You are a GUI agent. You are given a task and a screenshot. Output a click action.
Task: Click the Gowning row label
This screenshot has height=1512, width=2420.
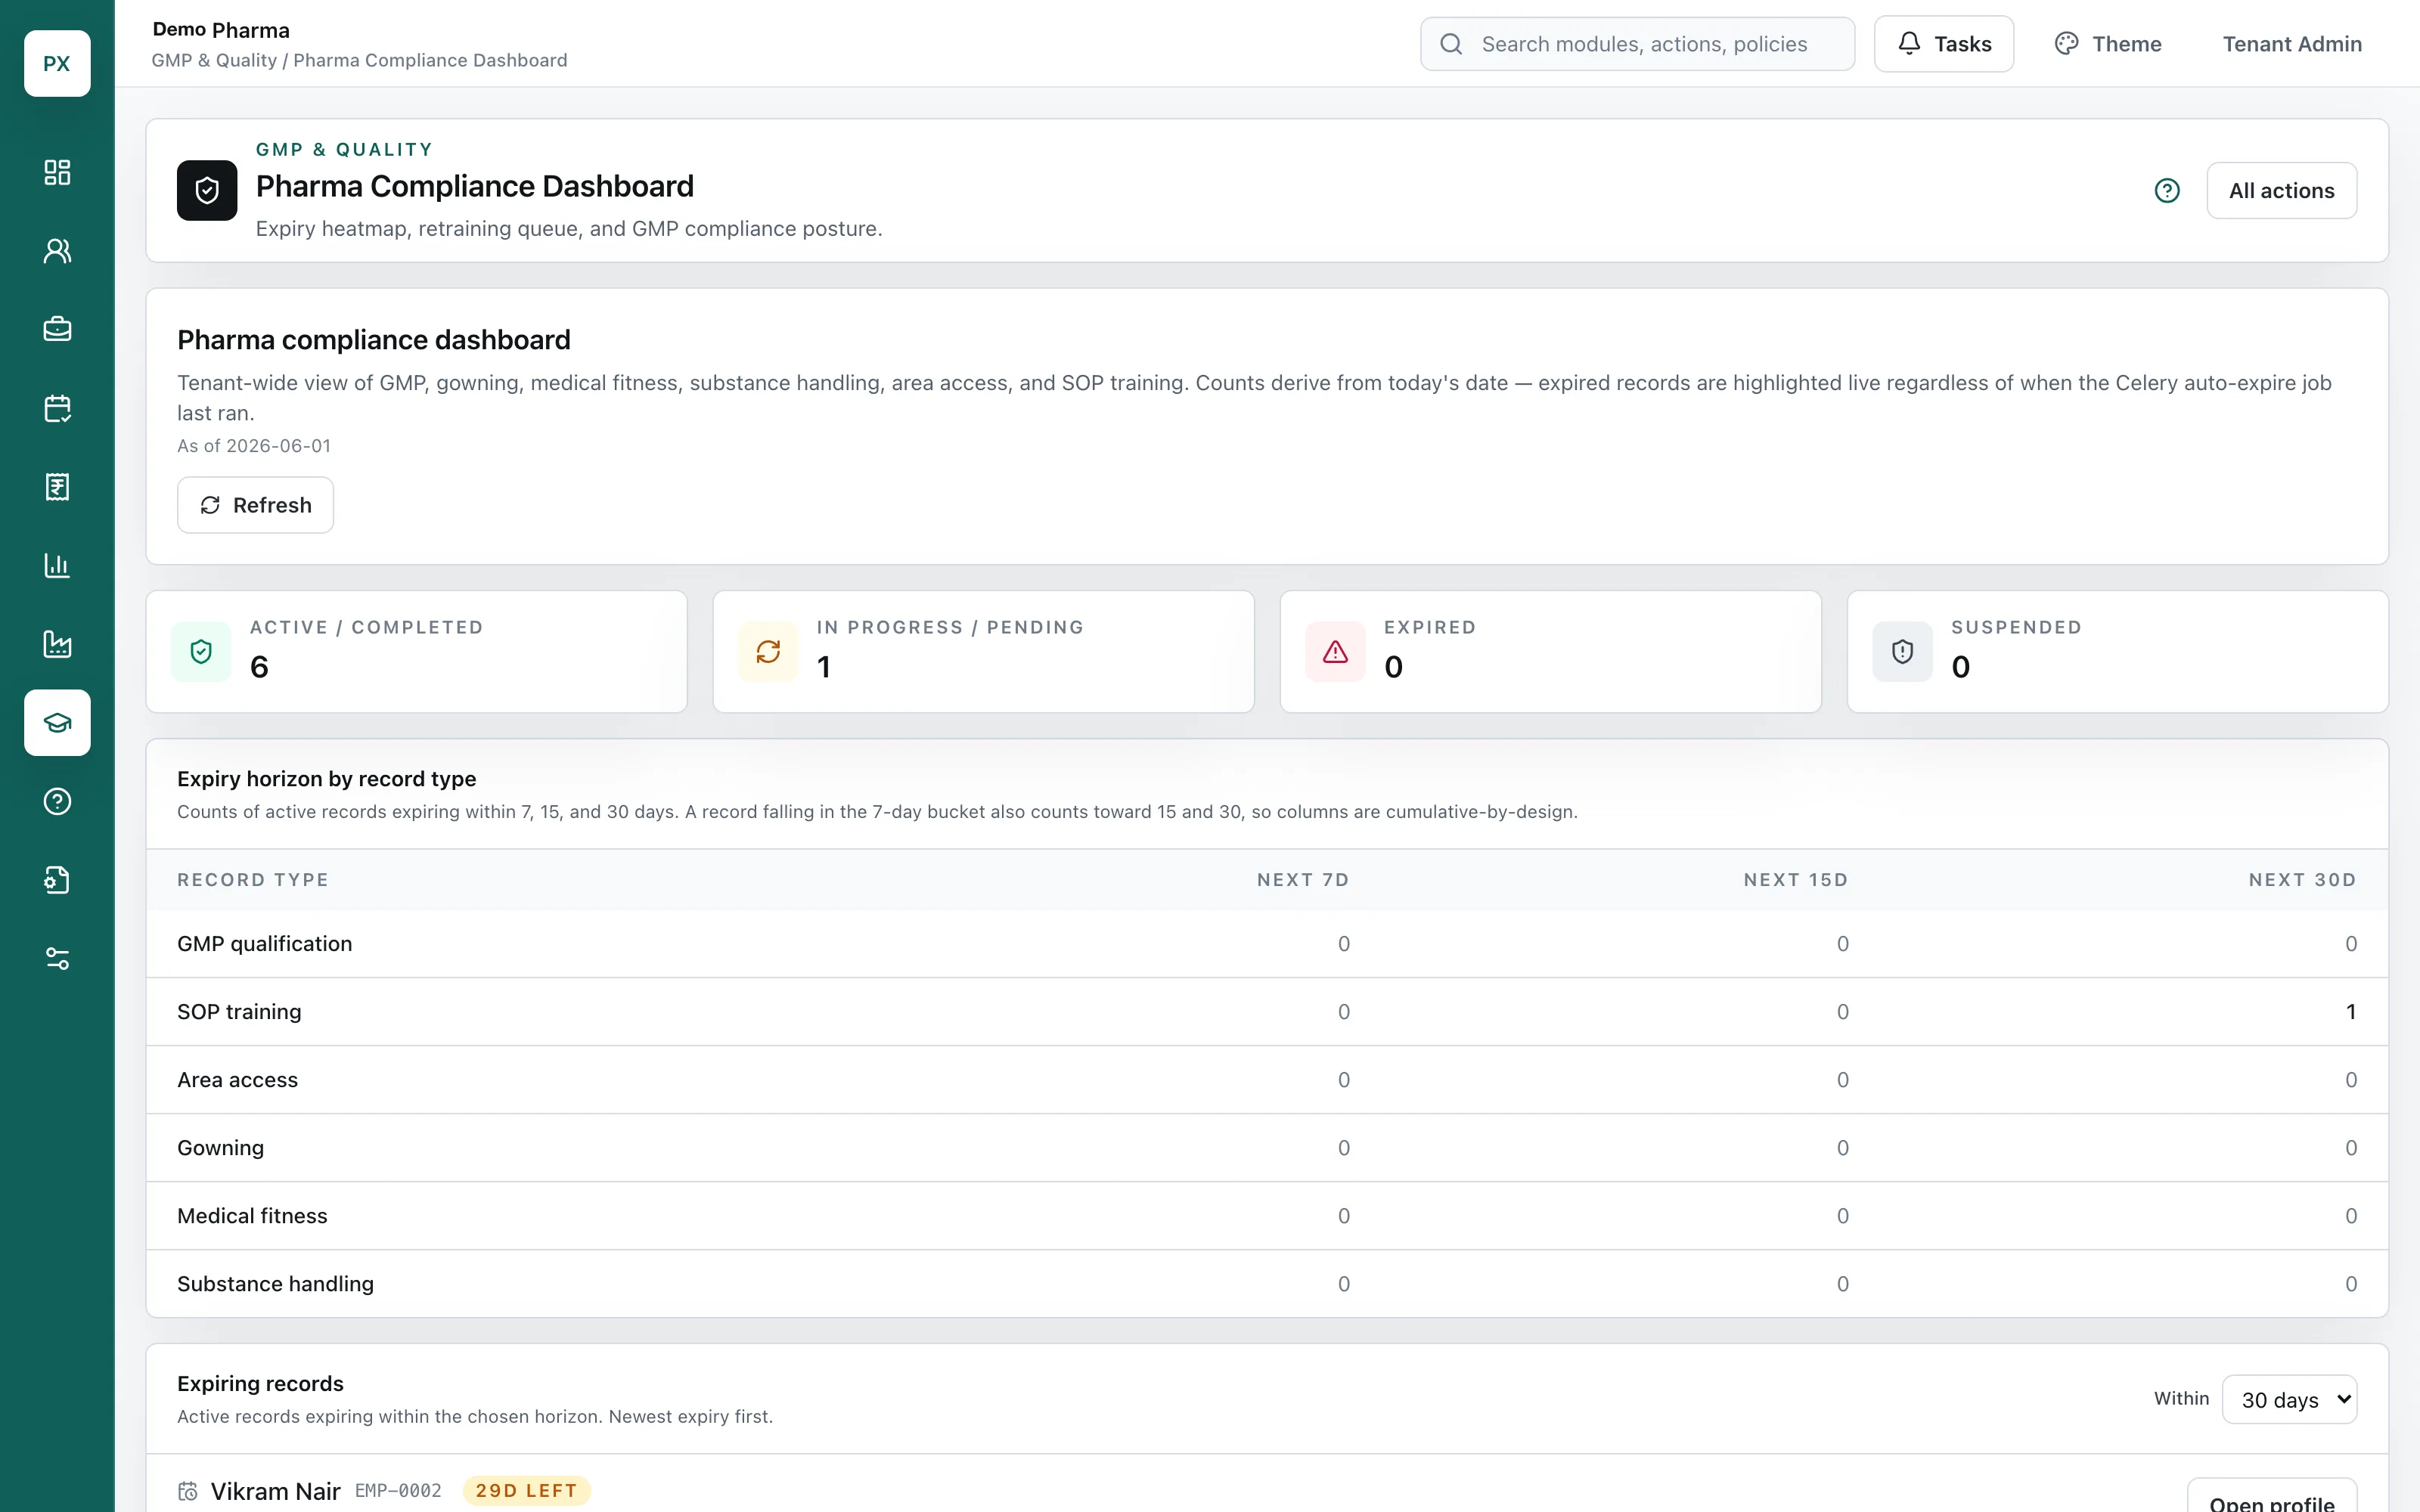[x=220, y=1148]
